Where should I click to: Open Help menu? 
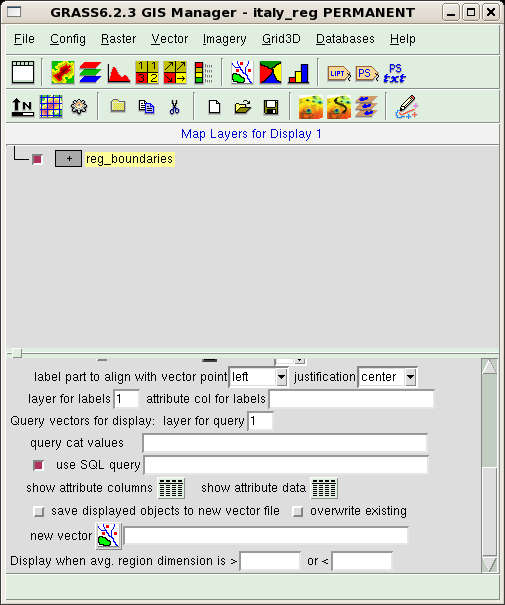tap(403, 39)
